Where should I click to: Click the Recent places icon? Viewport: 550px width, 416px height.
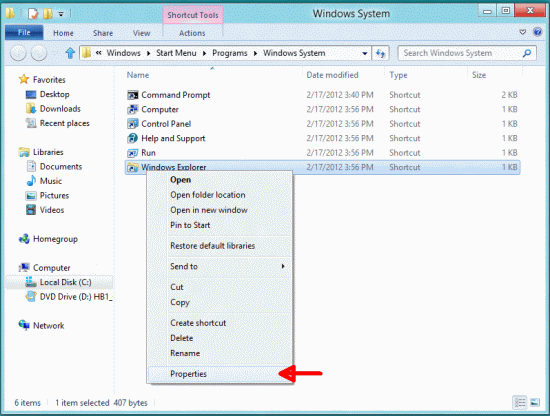tap(31, 123)
